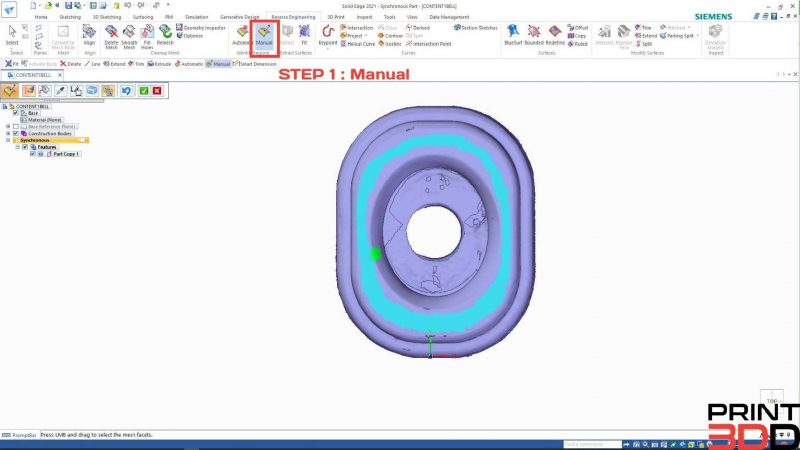Click the Redefine surface tool
The image size is (800, 450).
555,35
